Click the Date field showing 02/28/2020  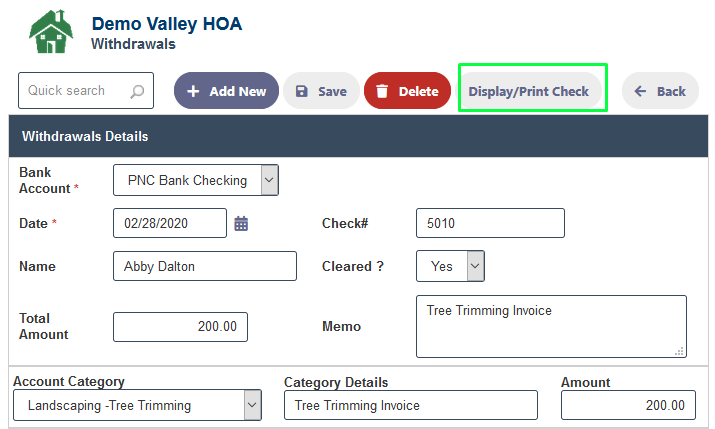(170, 223)
